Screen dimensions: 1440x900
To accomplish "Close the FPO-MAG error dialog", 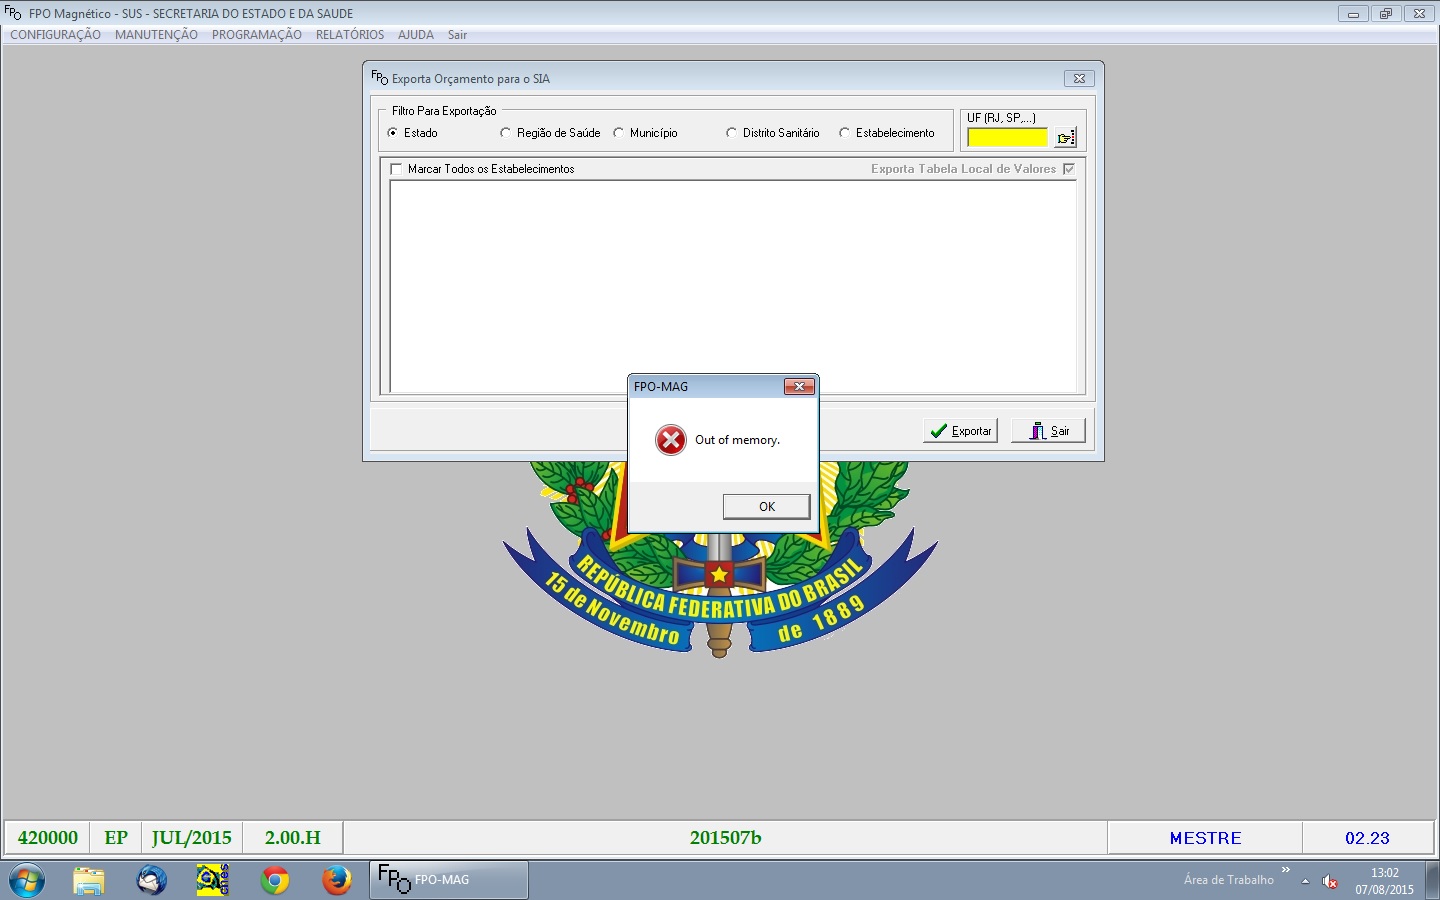I will pos(798,387).
